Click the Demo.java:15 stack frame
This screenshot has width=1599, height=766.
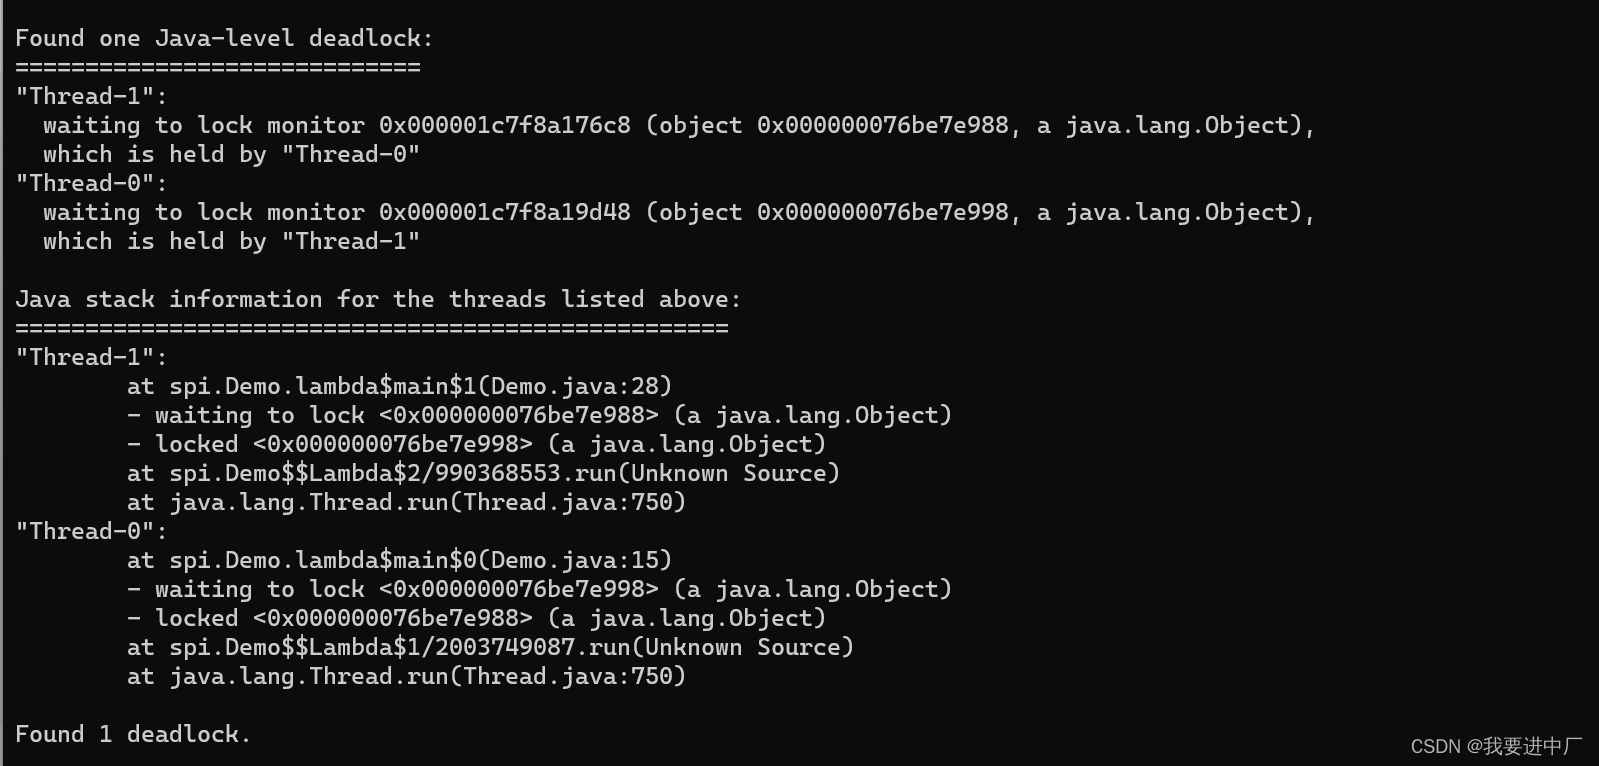coord(399,561)
